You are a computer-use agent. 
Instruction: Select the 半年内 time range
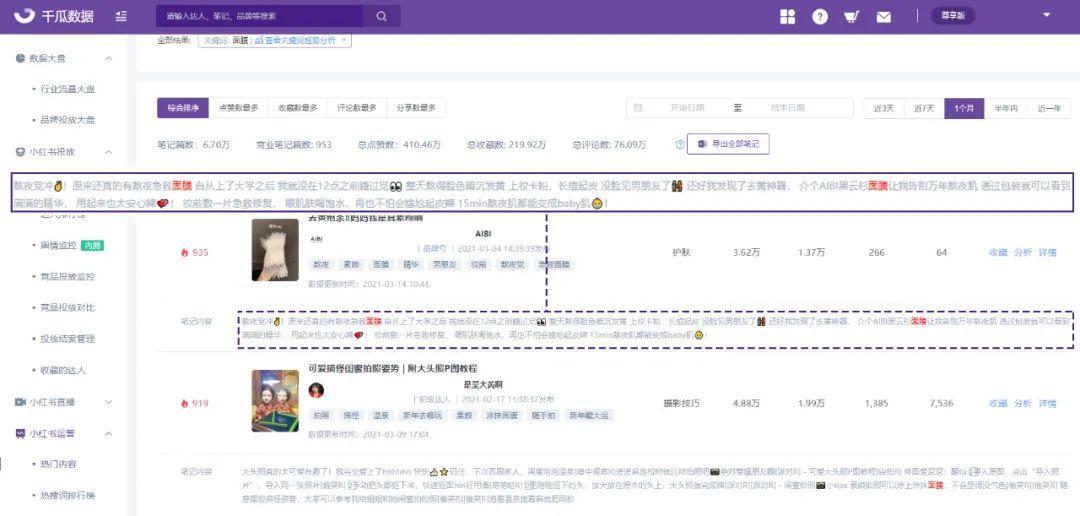pyautogui.click(x=1005, y=108)
